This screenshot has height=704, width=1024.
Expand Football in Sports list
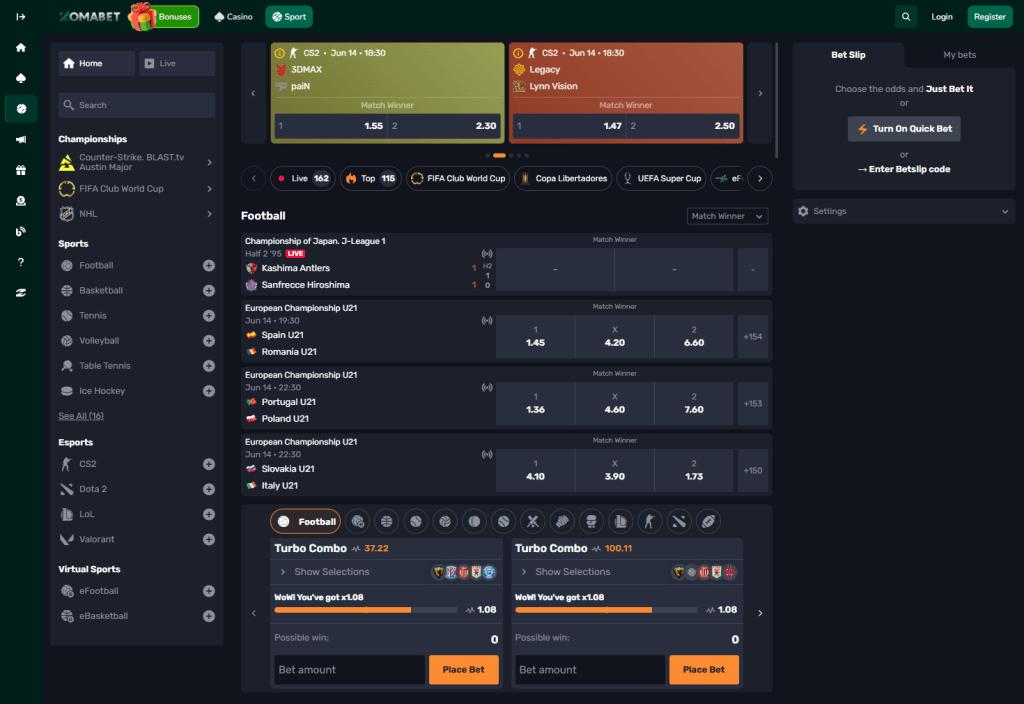208,266
